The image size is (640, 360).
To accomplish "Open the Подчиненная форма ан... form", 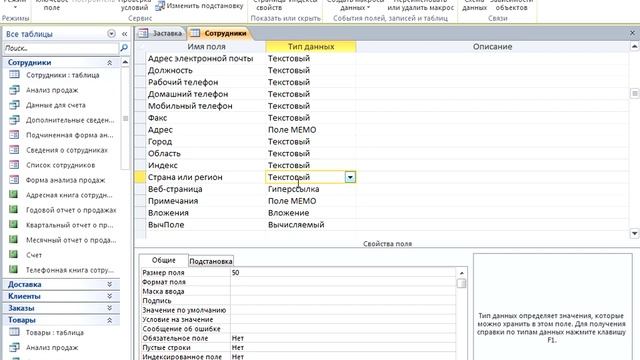I will (69, 135).
